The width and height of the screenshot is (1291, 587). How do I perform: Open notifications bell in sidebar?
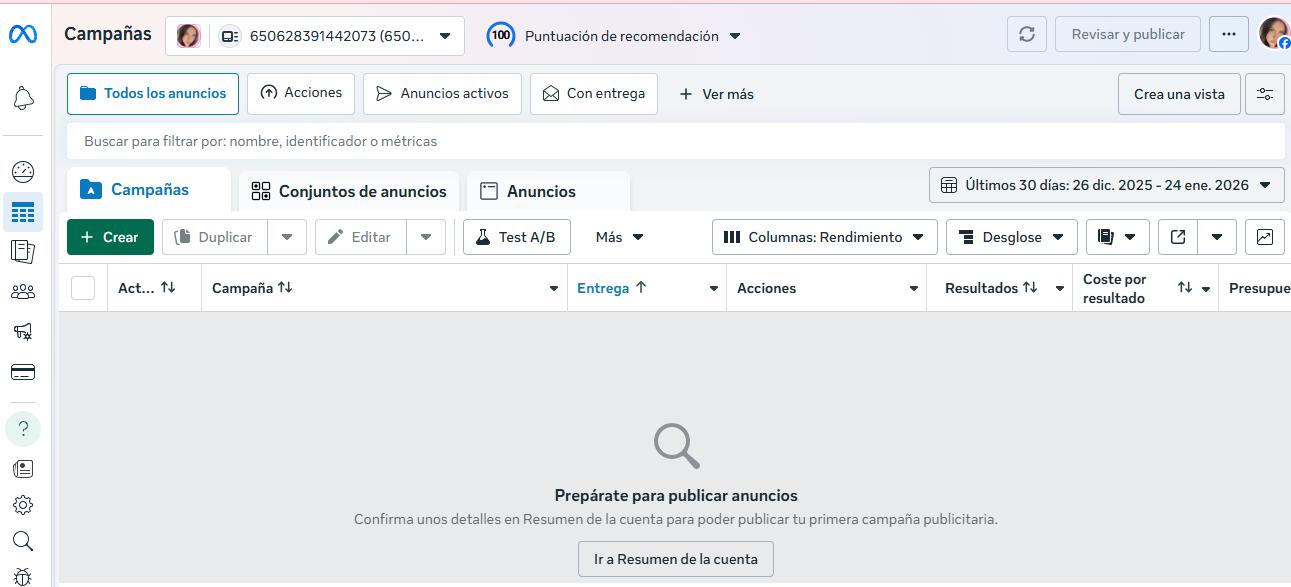pos(23,98)
